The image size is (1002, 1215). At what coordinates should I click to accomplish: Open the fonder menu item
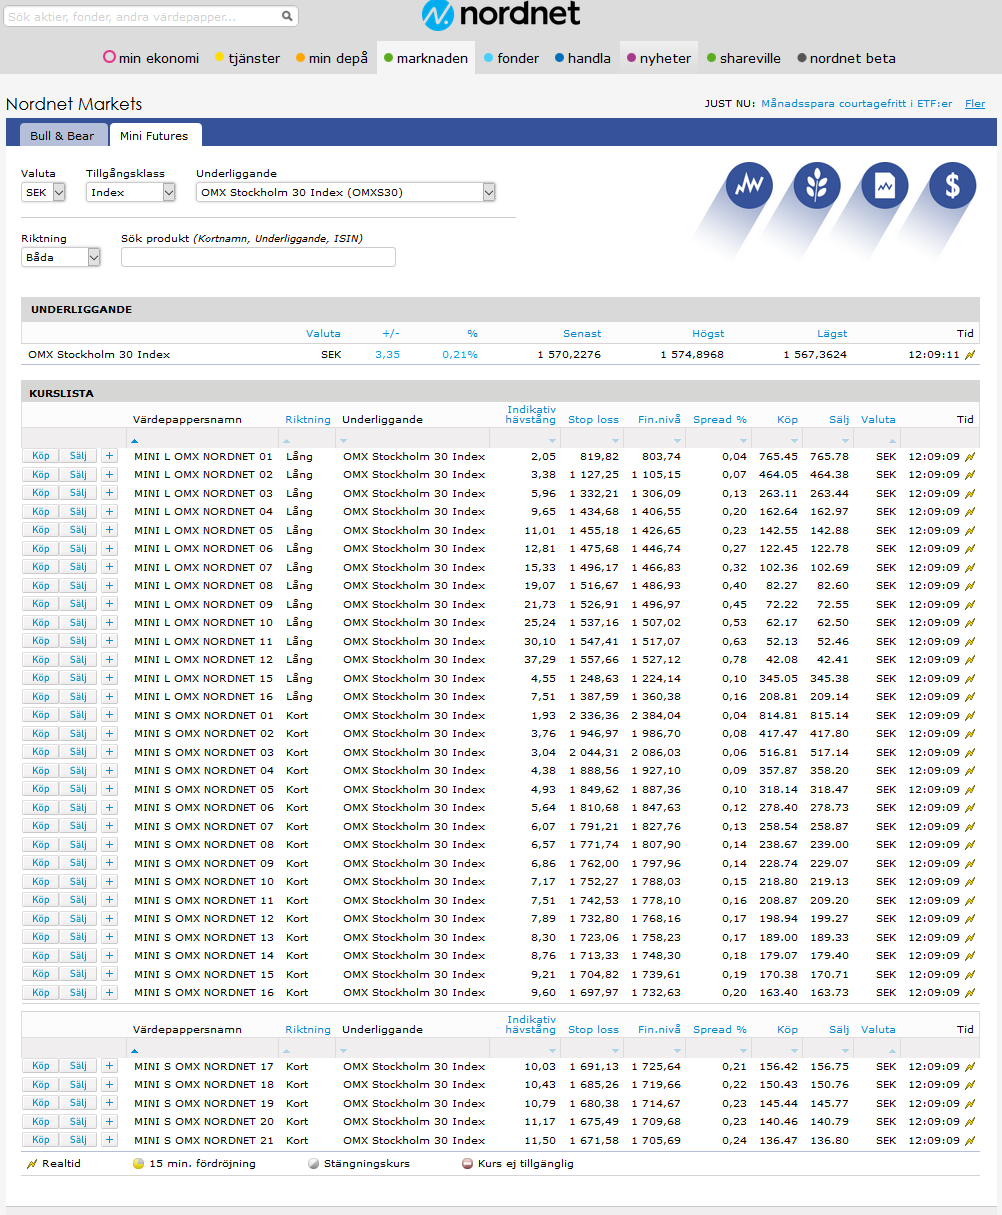coord(511,58)
